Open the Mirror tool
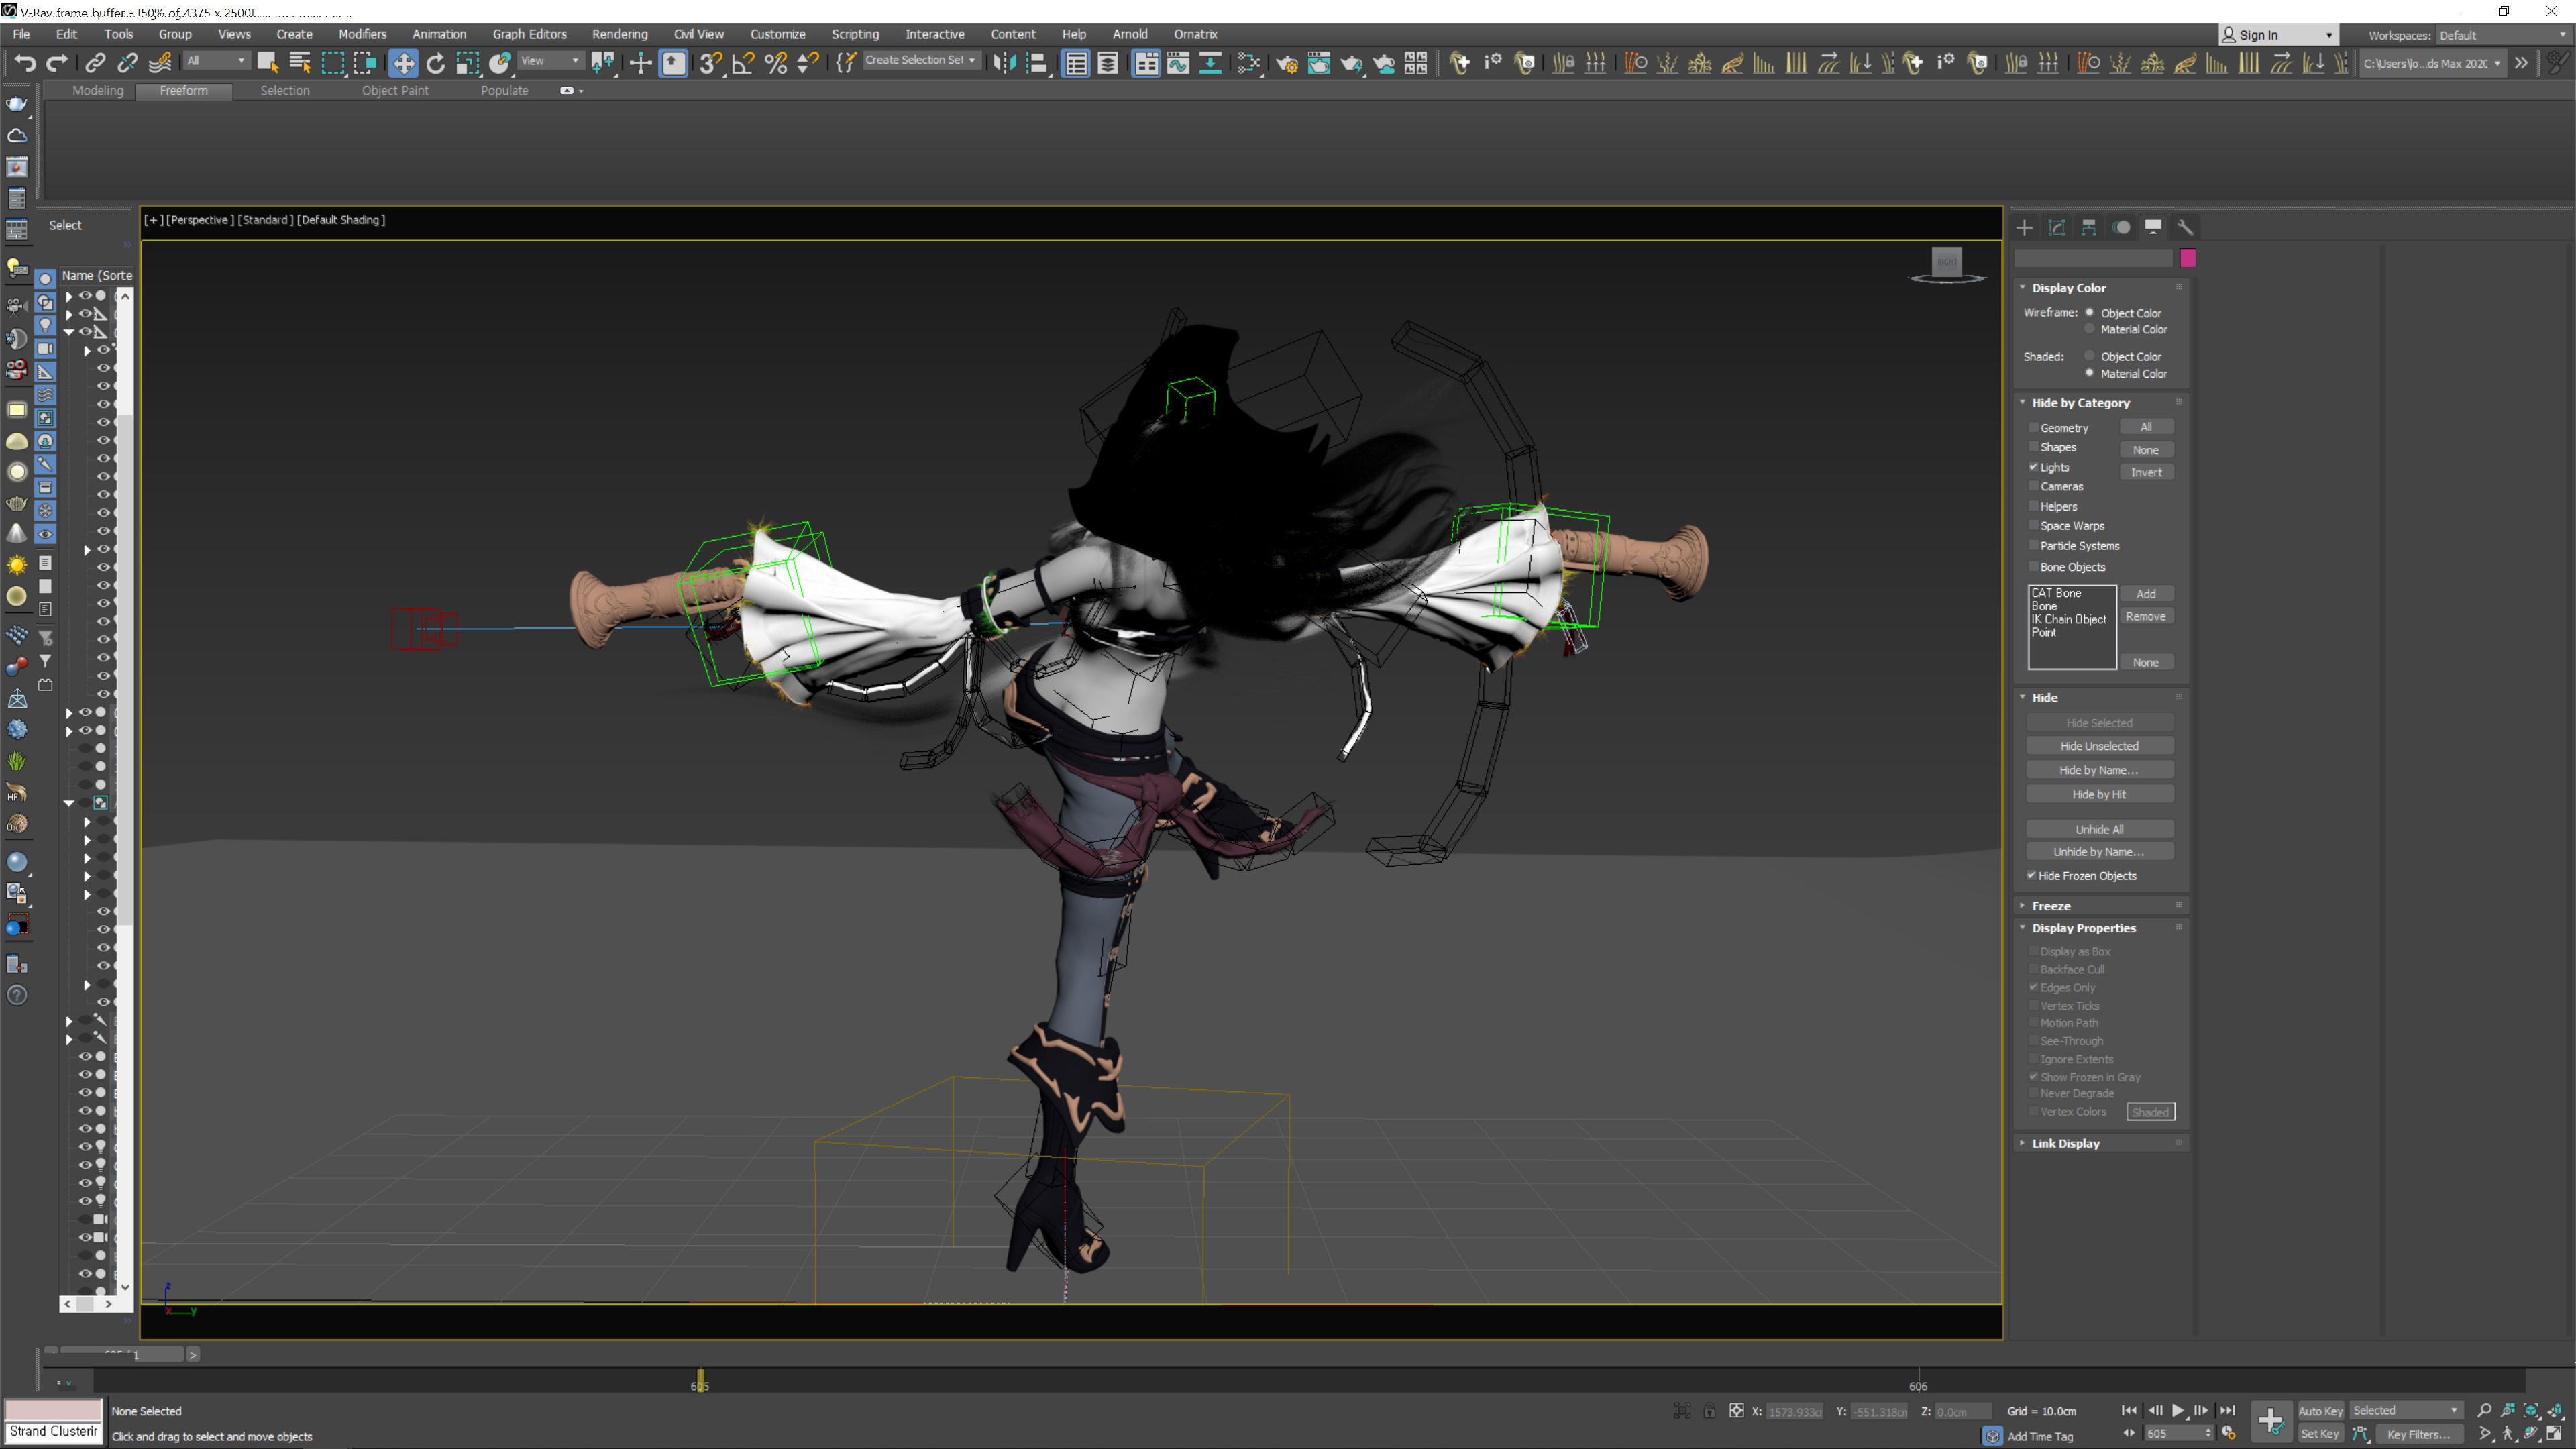Screen dimensions: 2576x1449 pyautogui.click(x=1004, y=63)
